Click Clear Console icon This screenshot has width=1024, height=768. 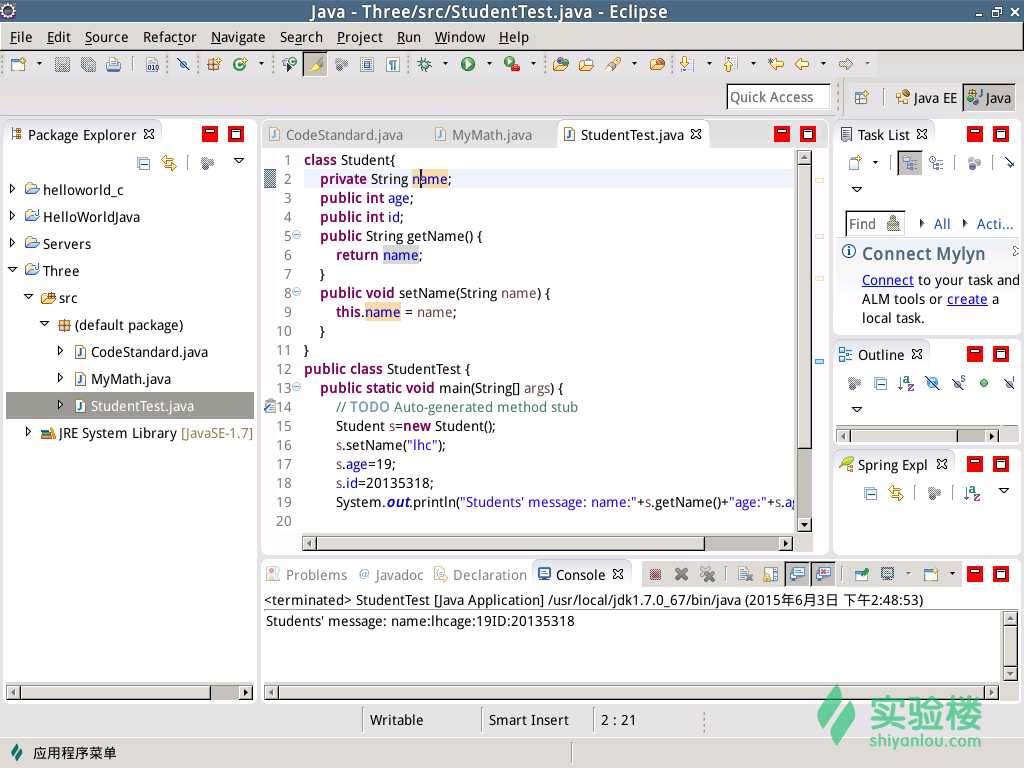(x=745, y=574)
